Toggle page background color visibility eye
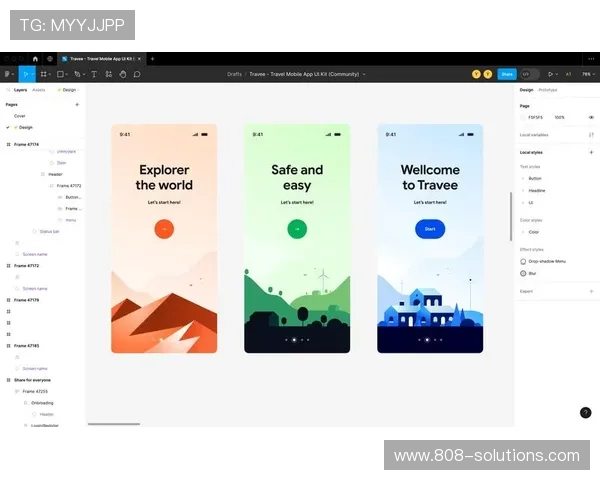Viewport: 600px width, 480px height. [591, 117]
